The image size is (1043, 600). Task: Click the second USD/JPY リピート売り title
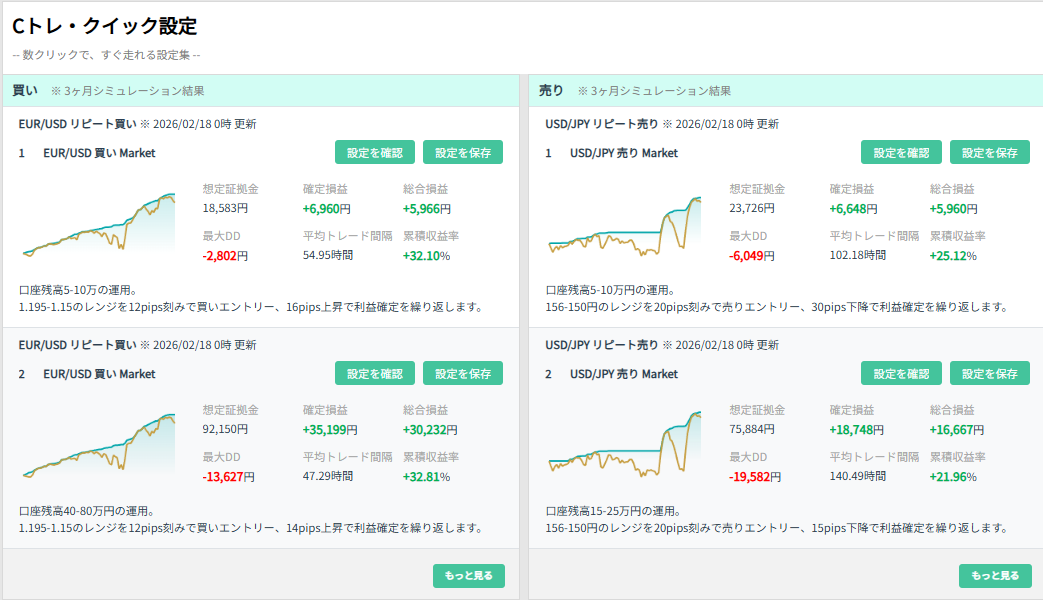601,345
